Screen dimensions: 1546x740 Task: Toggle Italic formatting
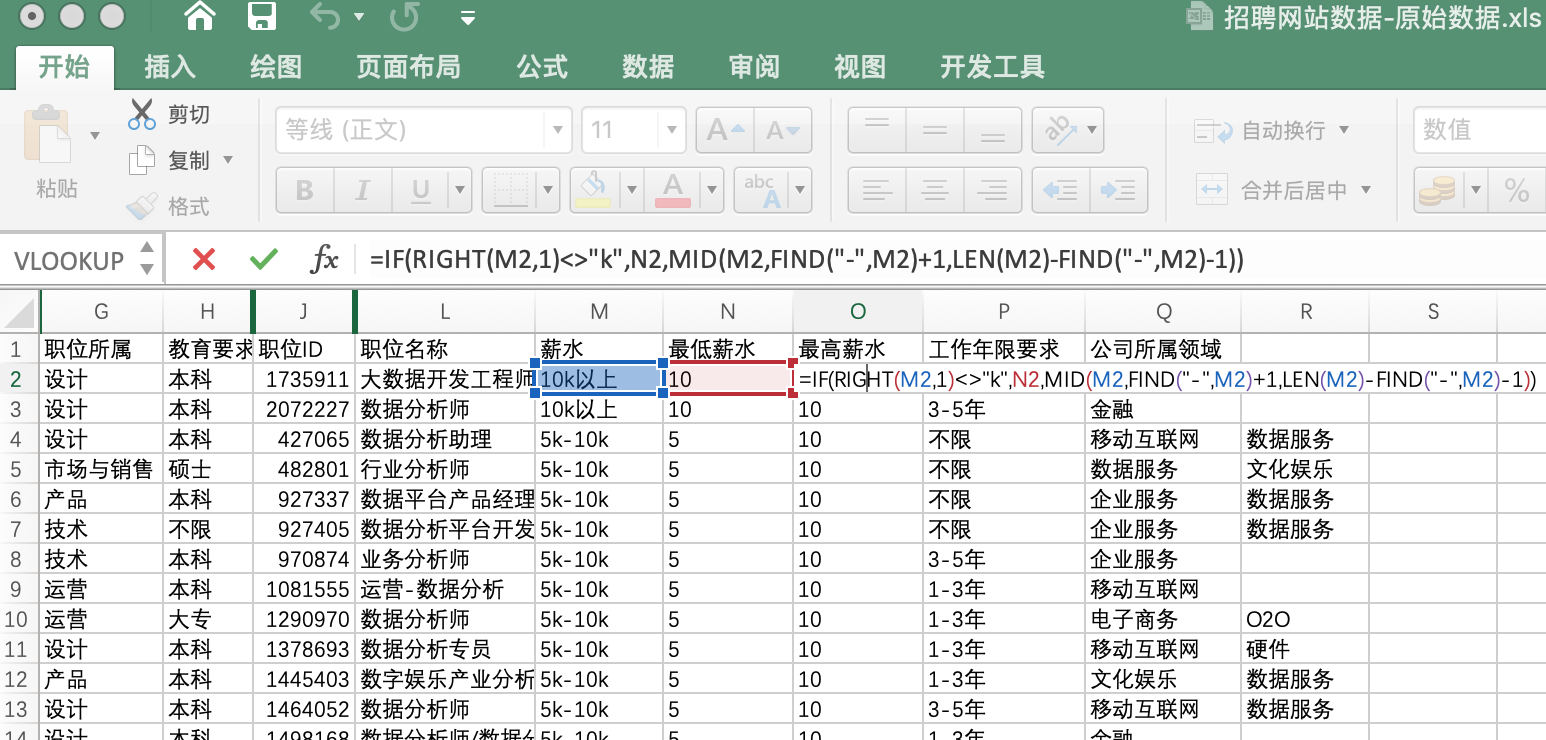coord(362,190)
